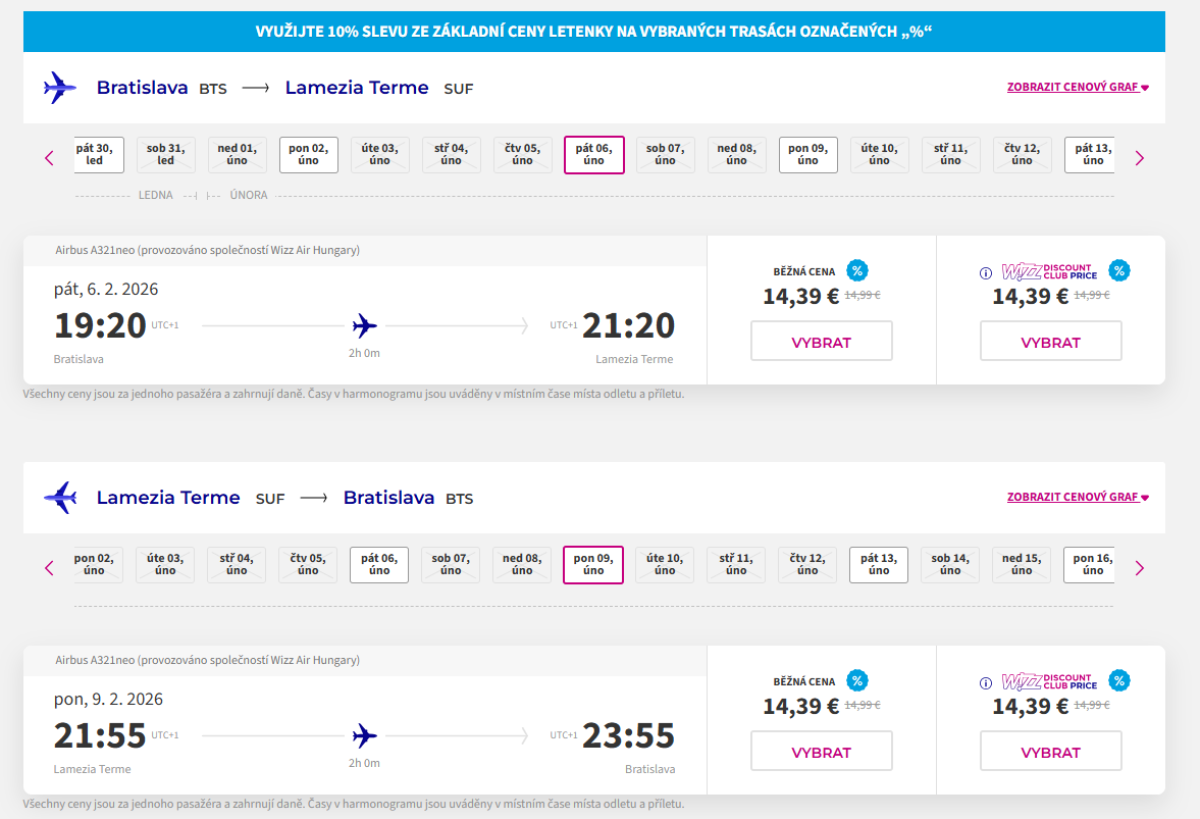Click the info icon beside return Wizz Discount Club price
This screenshot has width=1200, height=819.
point(985,682)
